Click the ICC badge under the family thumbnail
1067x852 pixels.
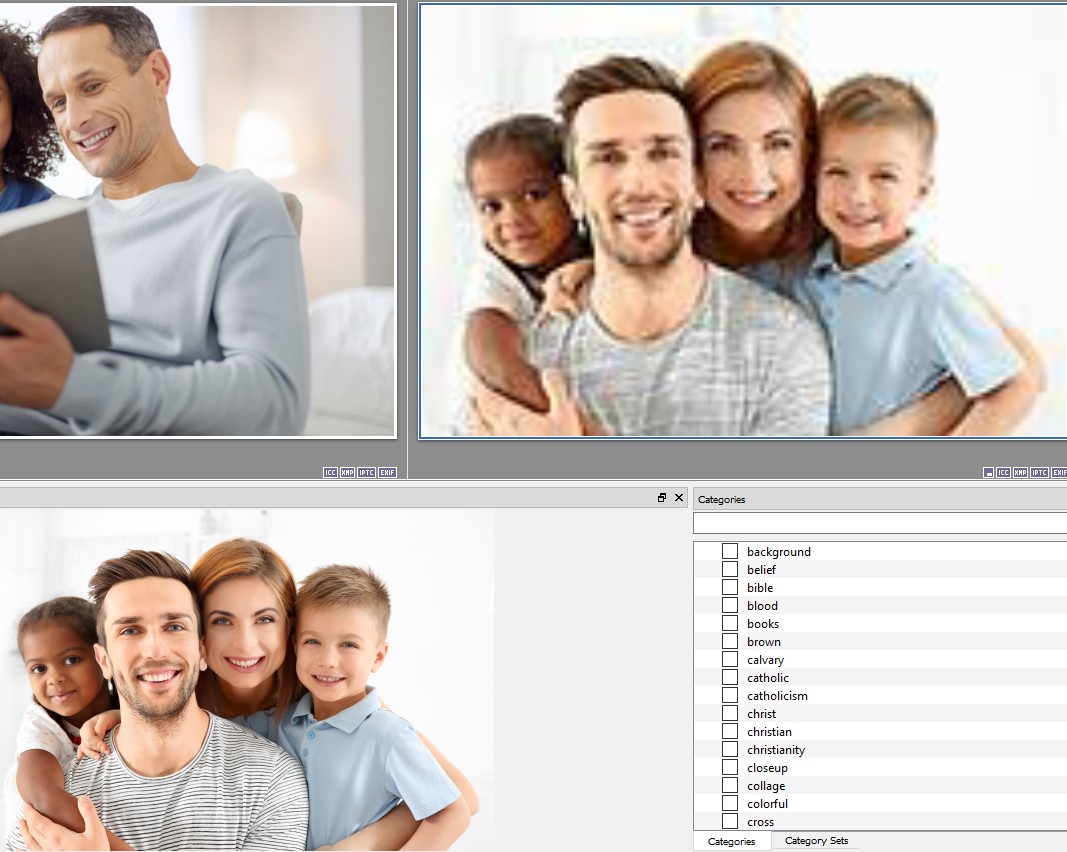coord(1003,472)
